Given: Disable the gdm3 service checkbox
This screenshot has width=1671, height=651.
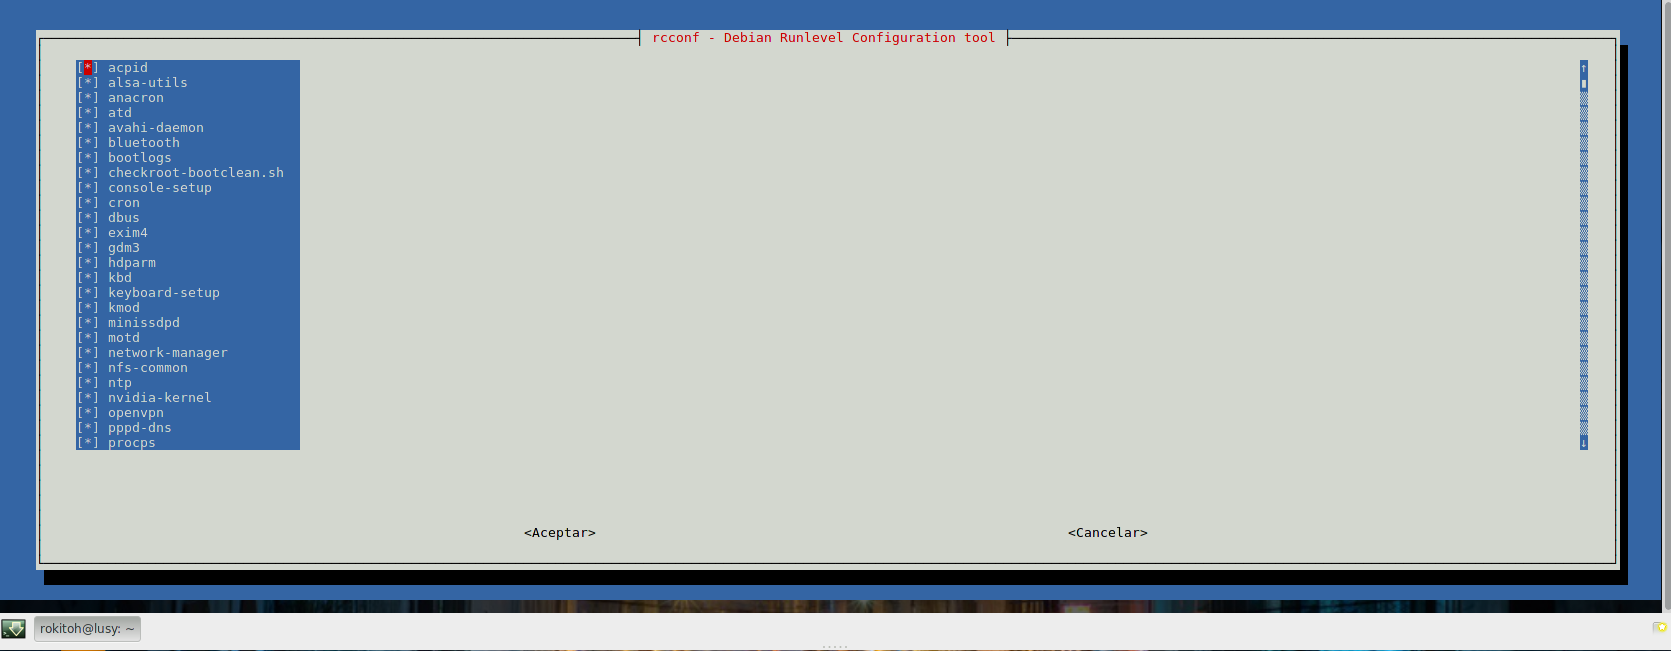Looking at the screenshot, I should click(x=88, y=248).
